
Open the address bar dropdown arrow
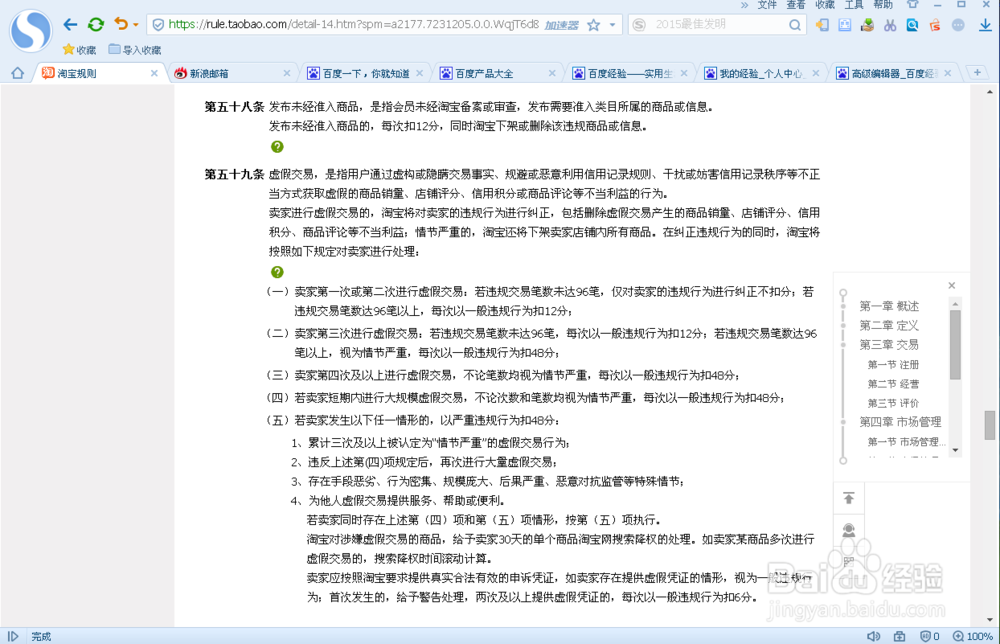[x=612, y=25]
